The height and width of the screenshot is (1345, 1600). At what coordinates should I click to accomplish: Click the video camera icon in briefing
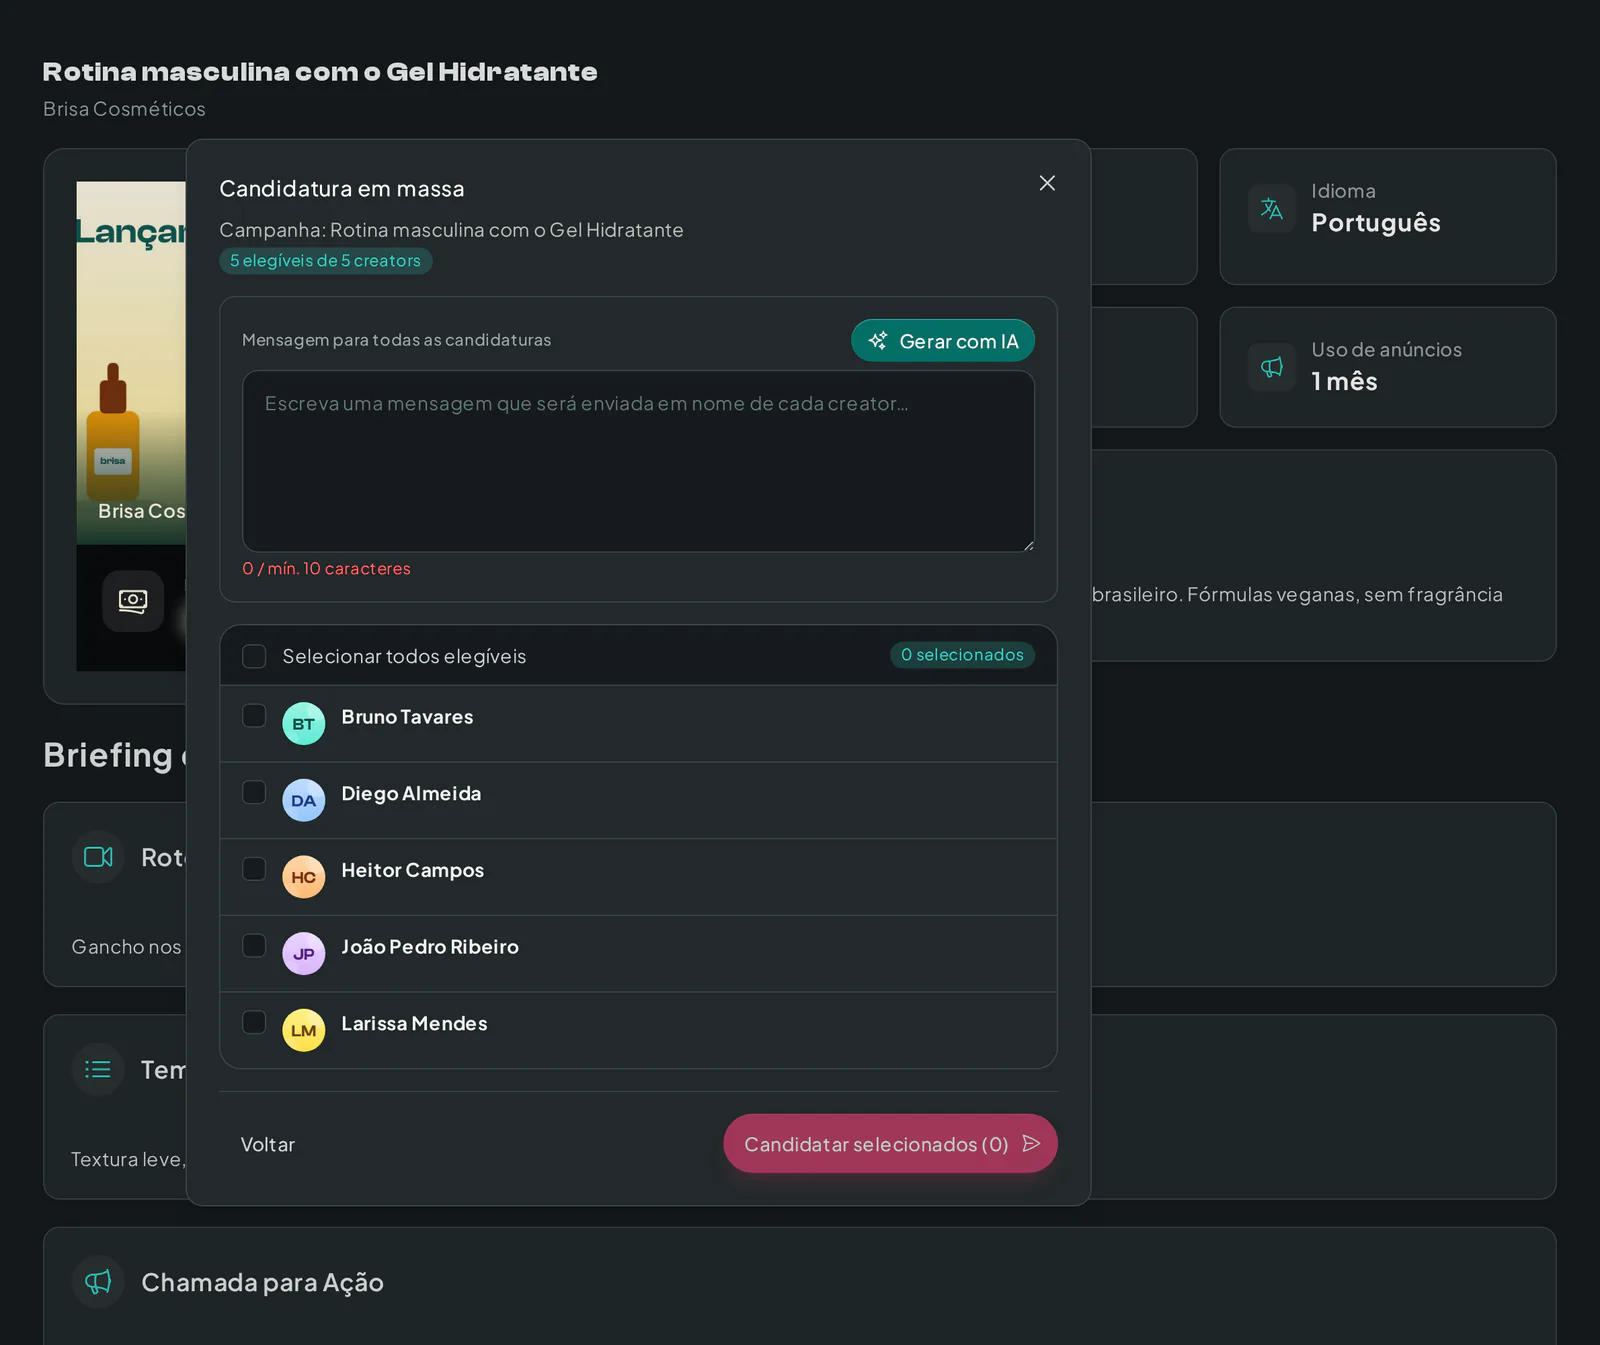click(98, 857)
